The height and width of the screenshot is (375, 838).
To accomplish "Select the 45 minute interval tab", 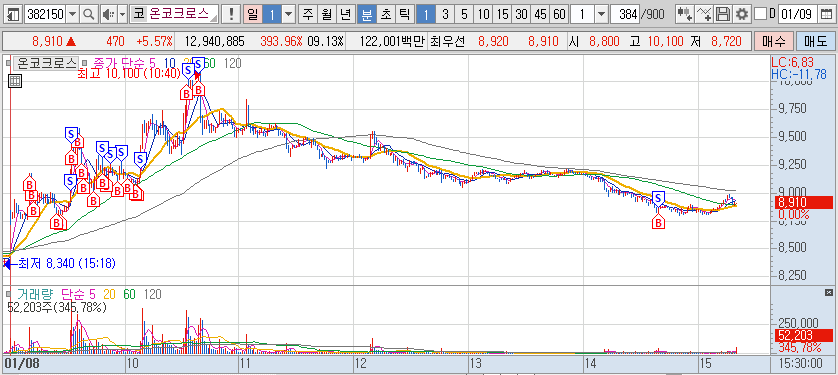I will (540, 14).
